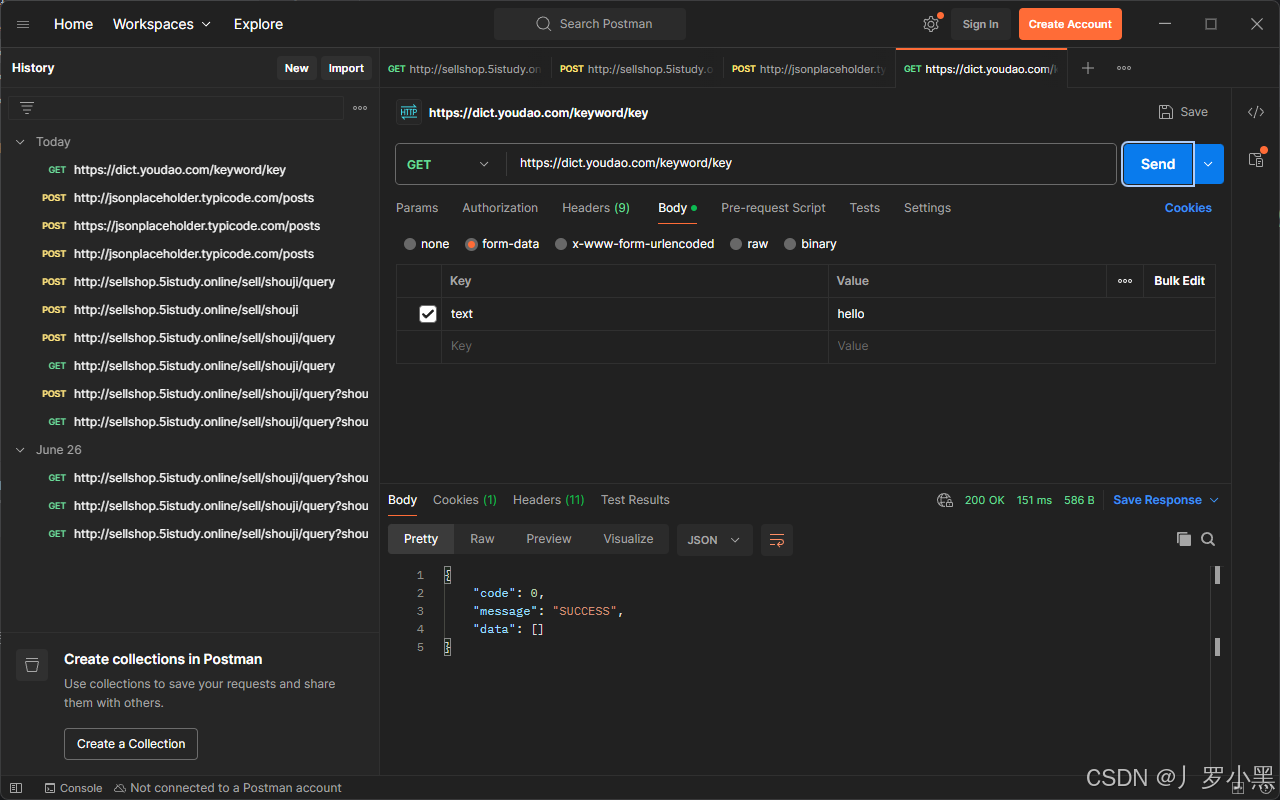Click the Sign In button
The image size is (1280, 800).
tap(980, 24)
